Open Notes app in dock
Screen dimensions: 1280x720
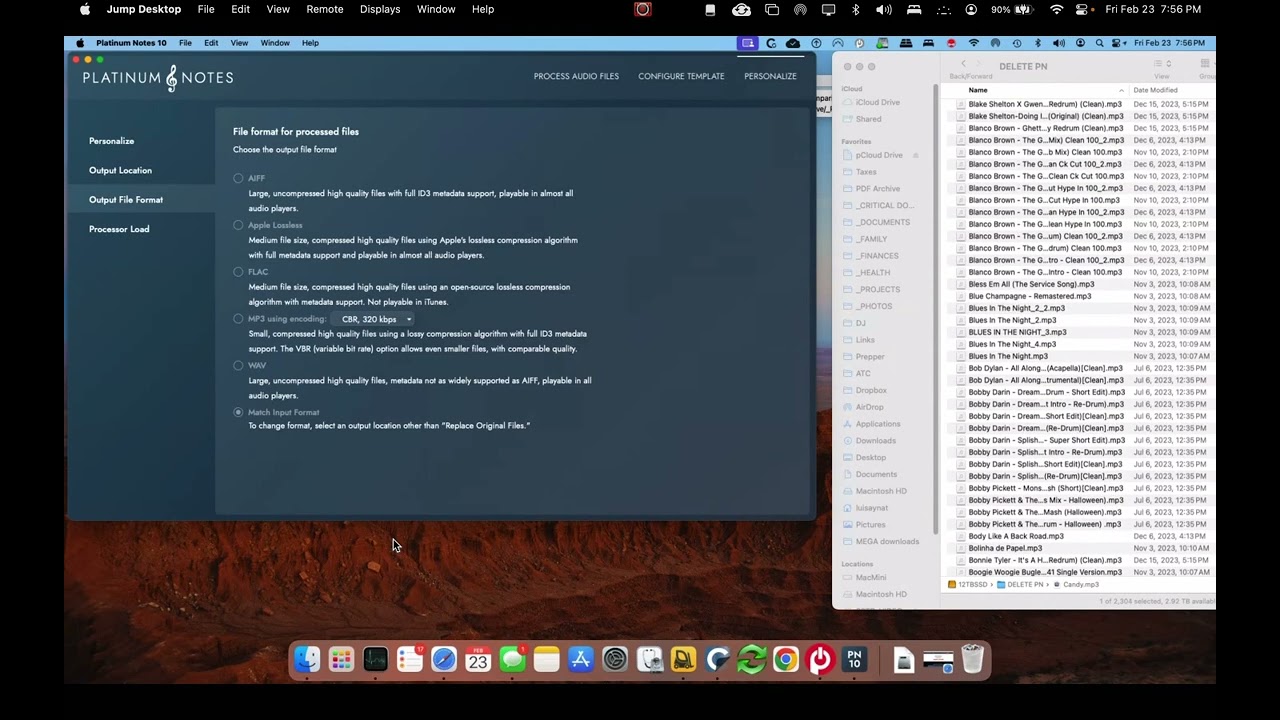tap(546, 660)
